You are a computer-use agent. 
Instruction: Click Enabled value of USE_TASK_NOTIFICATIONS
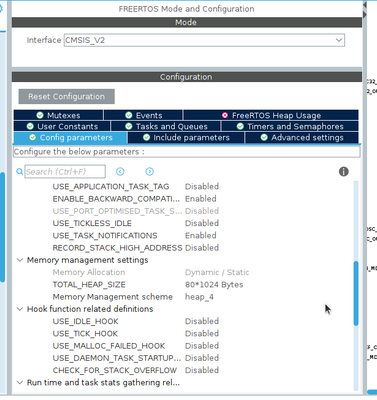point(201,236)
